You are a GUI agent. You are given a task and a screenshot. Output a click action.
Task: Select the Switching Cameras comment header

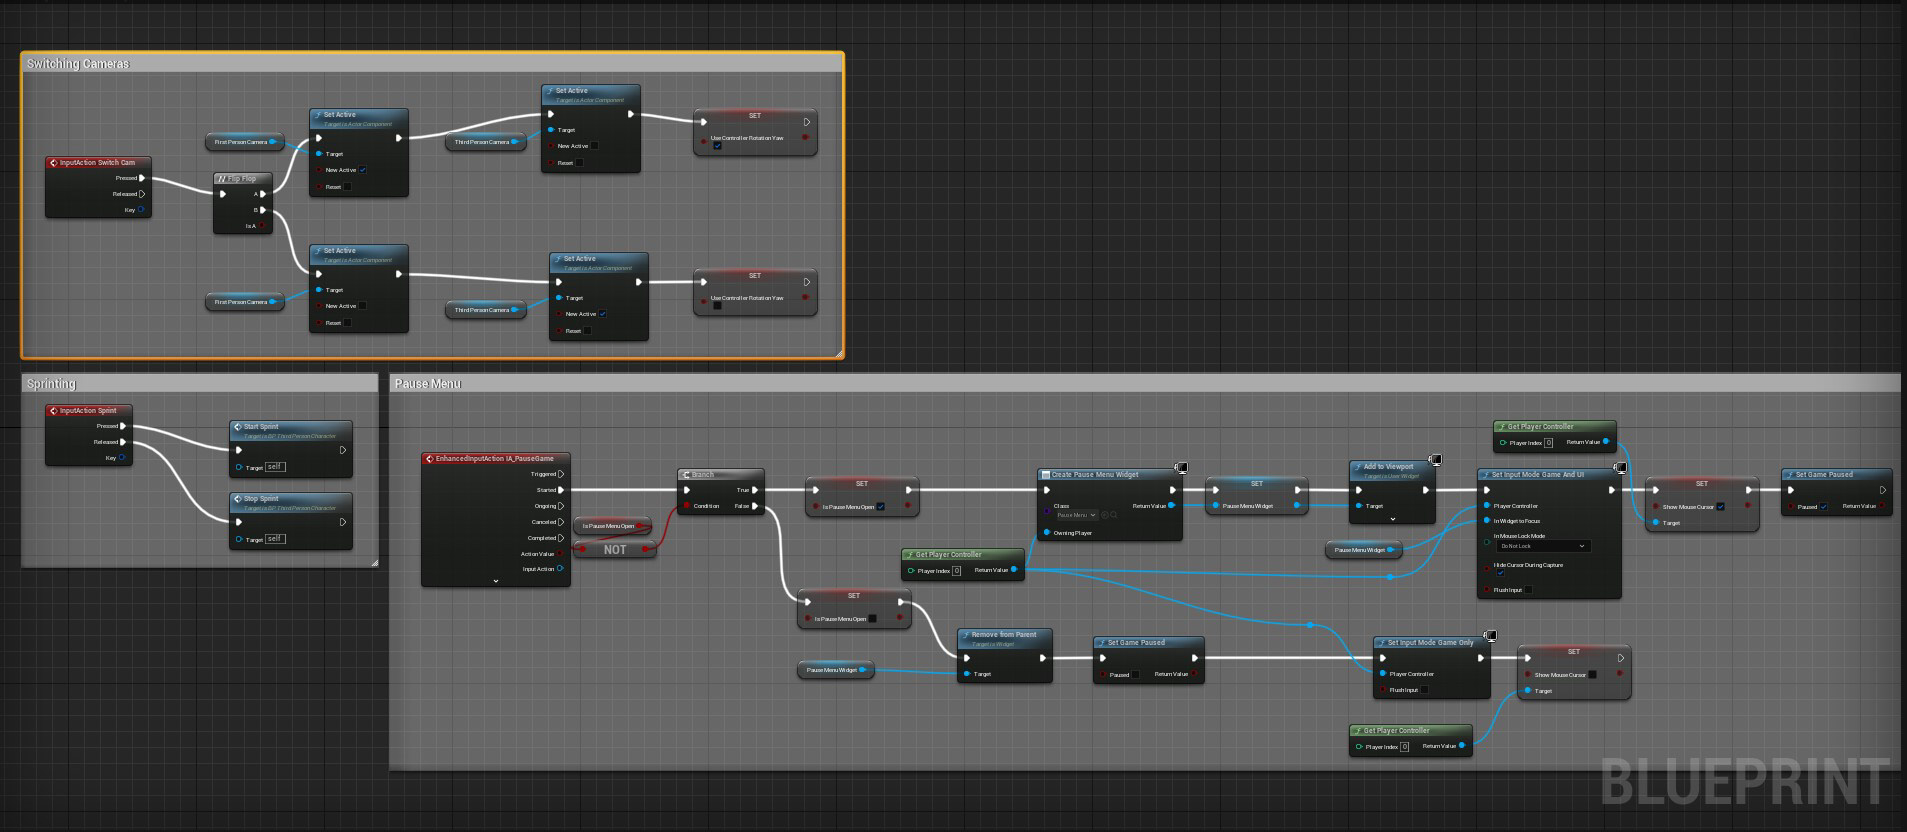click(432, 63)
